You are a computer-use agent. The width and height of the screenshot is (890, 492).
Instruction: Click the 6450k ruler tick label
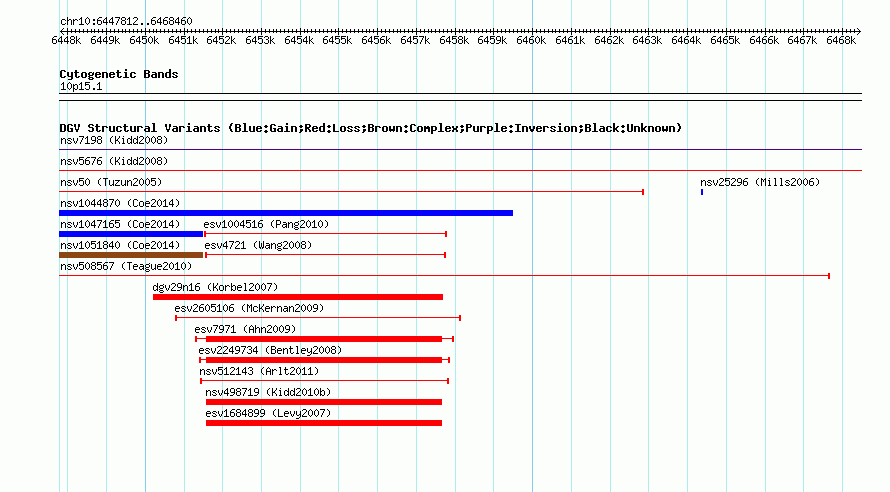point(144,40)
